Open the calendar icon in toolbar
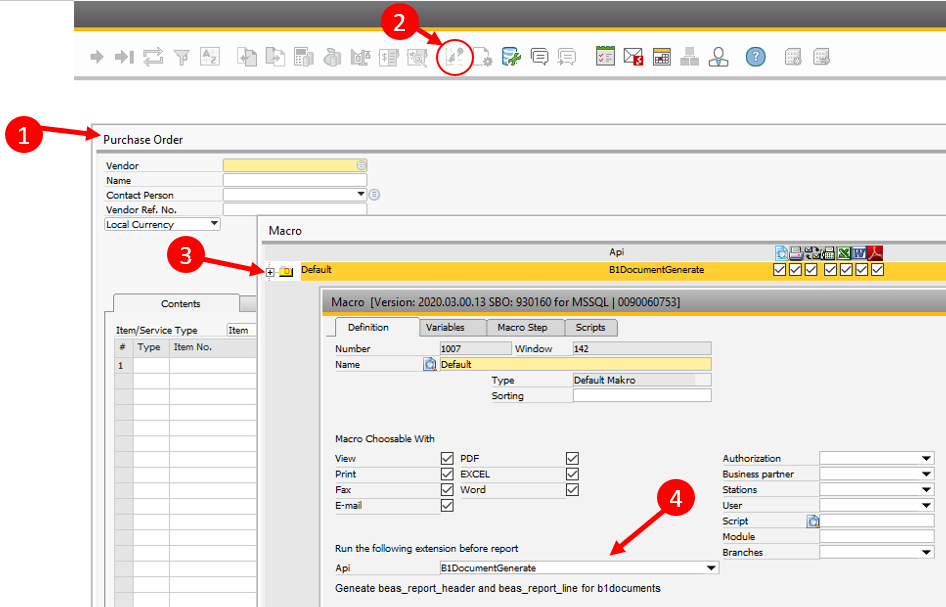 coord(661,57)
